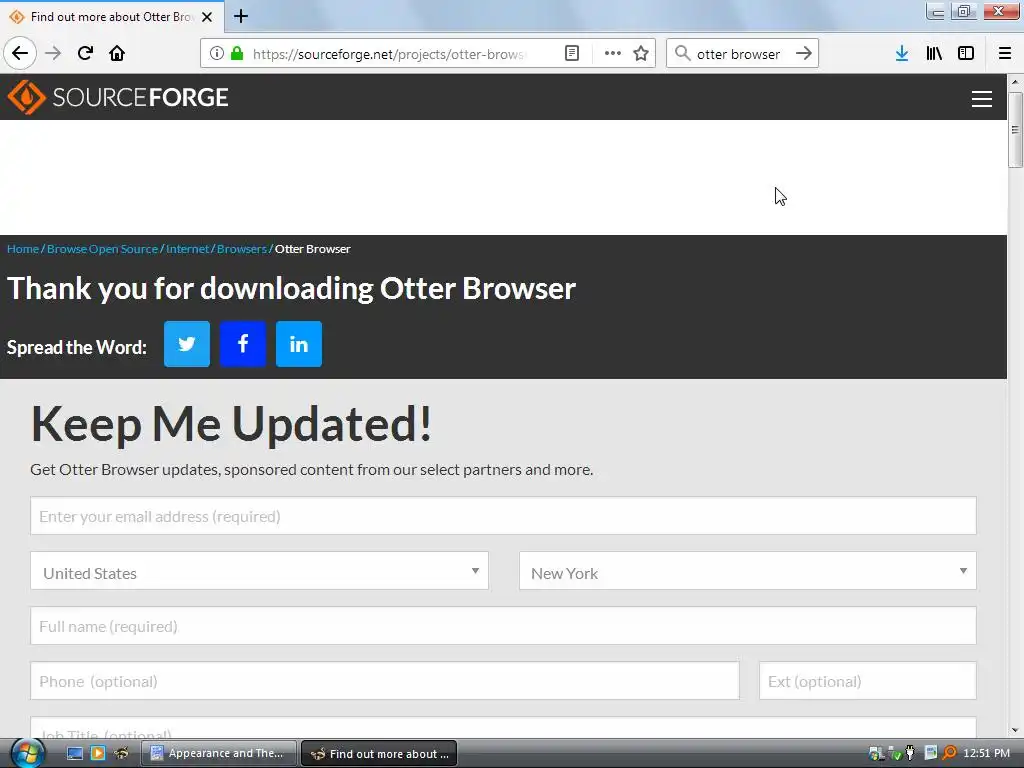Image resolution: width=1024 pixels, height=768 pixels.
Task: Open a new browser tab
Action: click(241, 16)
